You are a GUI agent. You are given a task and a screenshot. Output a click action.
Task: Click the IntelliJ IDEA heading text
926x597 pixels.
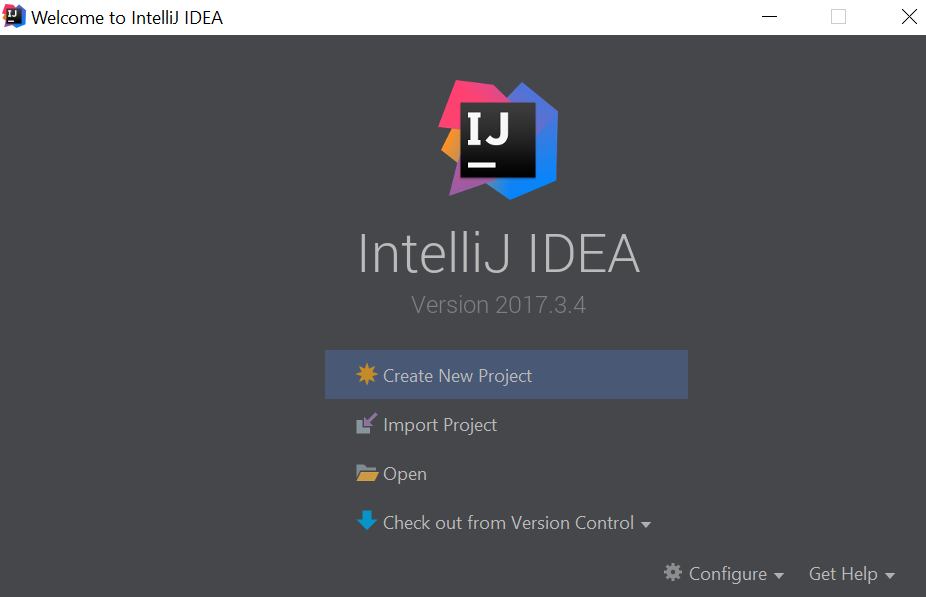click(x=499, y=254)
